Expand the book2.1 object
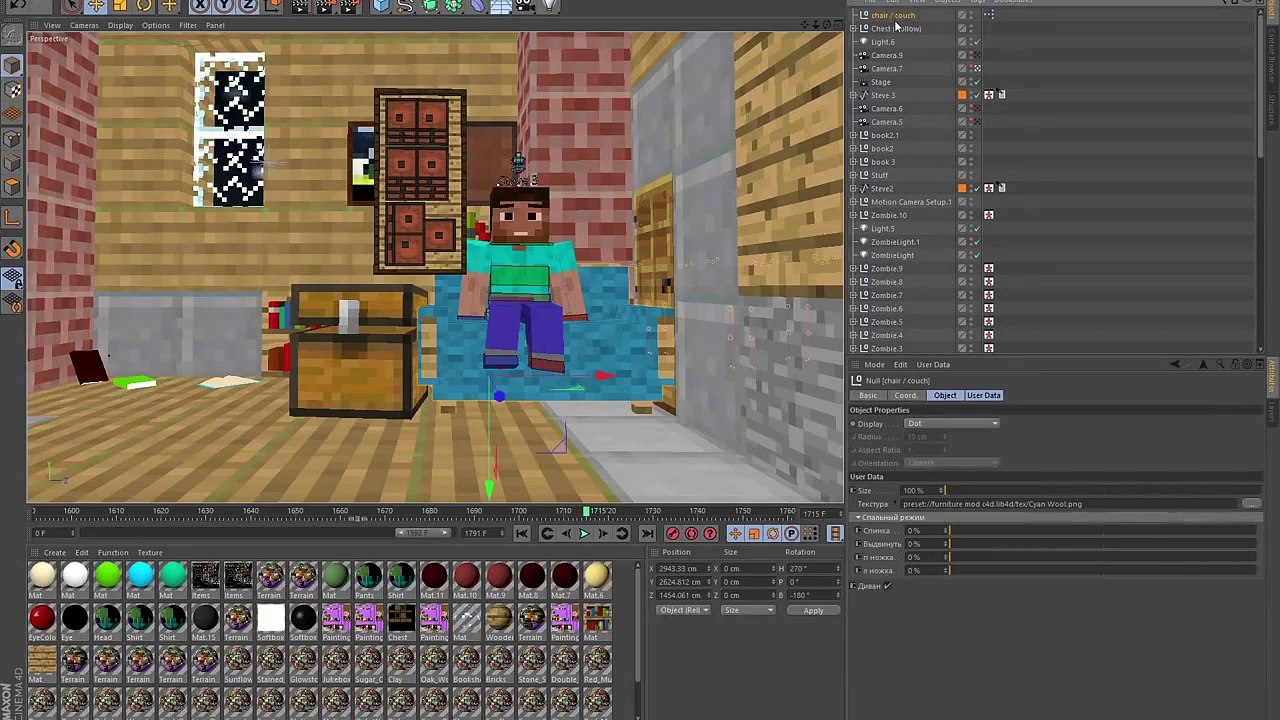This screenshot has height=720, width=1280. (853, 135)
